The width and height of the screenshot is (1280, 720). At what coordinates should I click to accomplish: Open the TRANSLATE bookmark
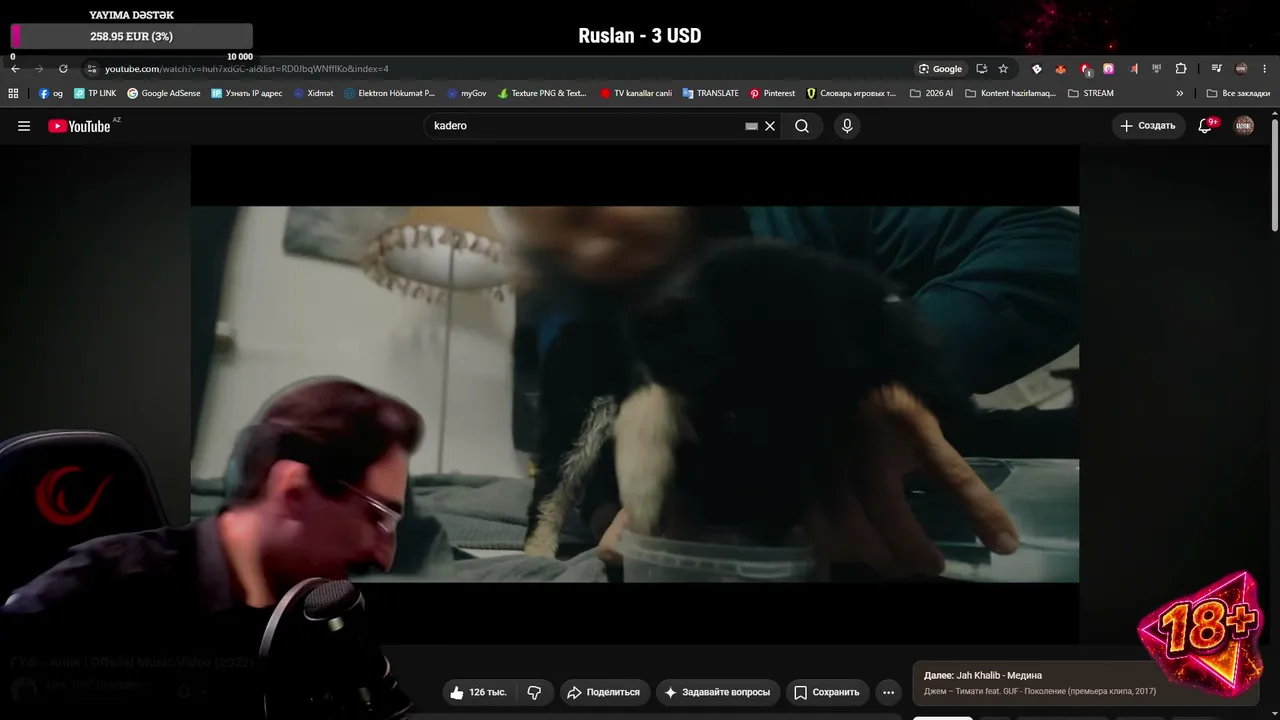coord(710,93)
